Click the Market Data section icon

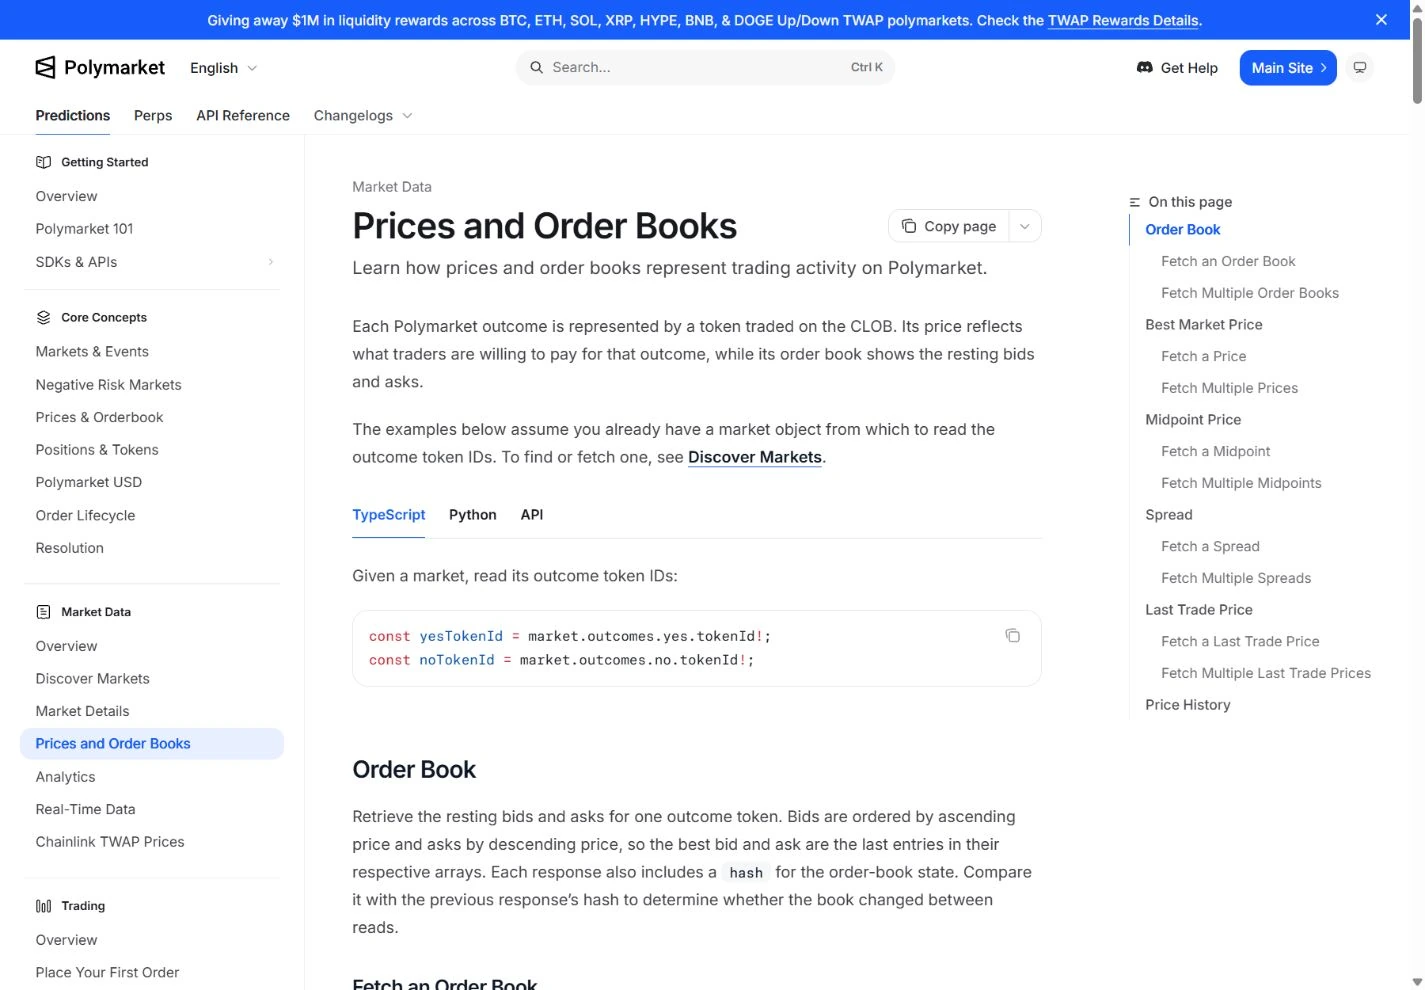(43, 611)
